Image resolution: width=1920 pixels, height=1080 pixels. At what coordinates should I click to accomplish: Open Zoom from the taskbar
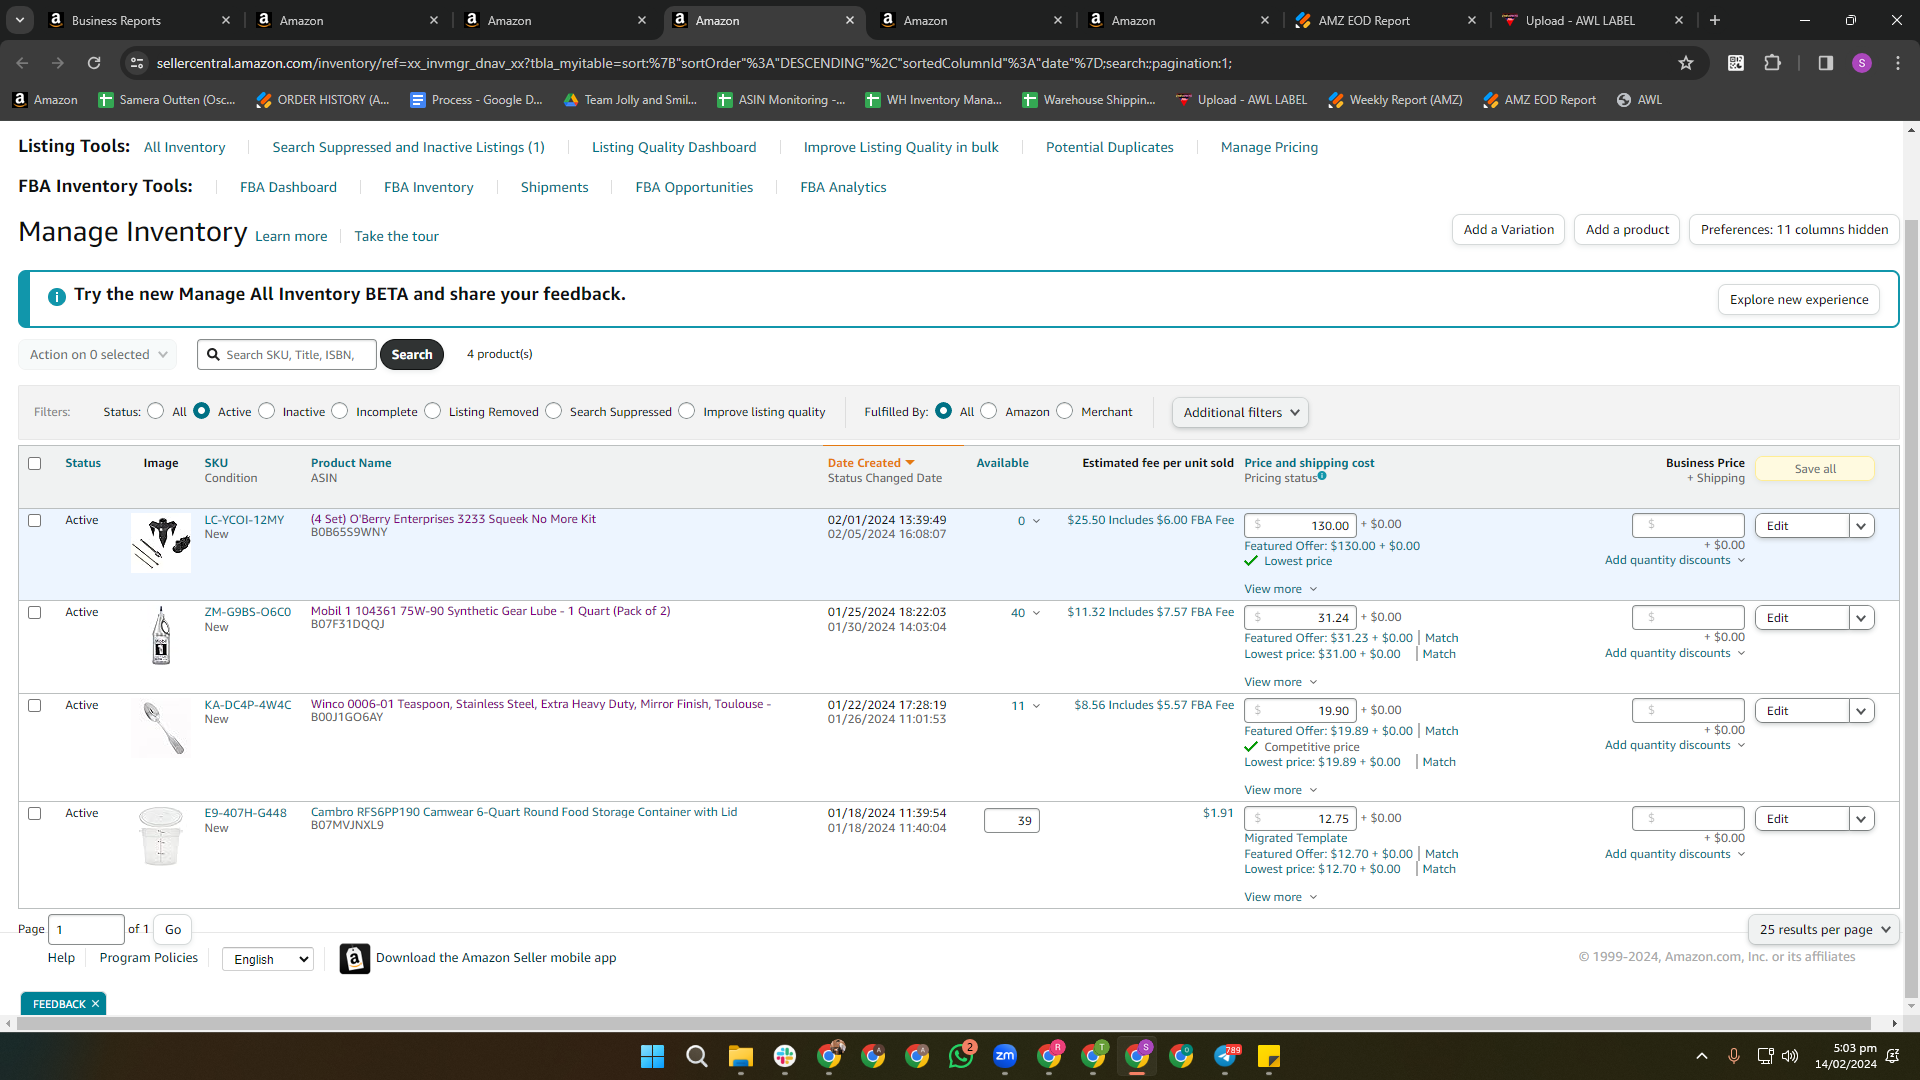click(x=1005, y=1056)
